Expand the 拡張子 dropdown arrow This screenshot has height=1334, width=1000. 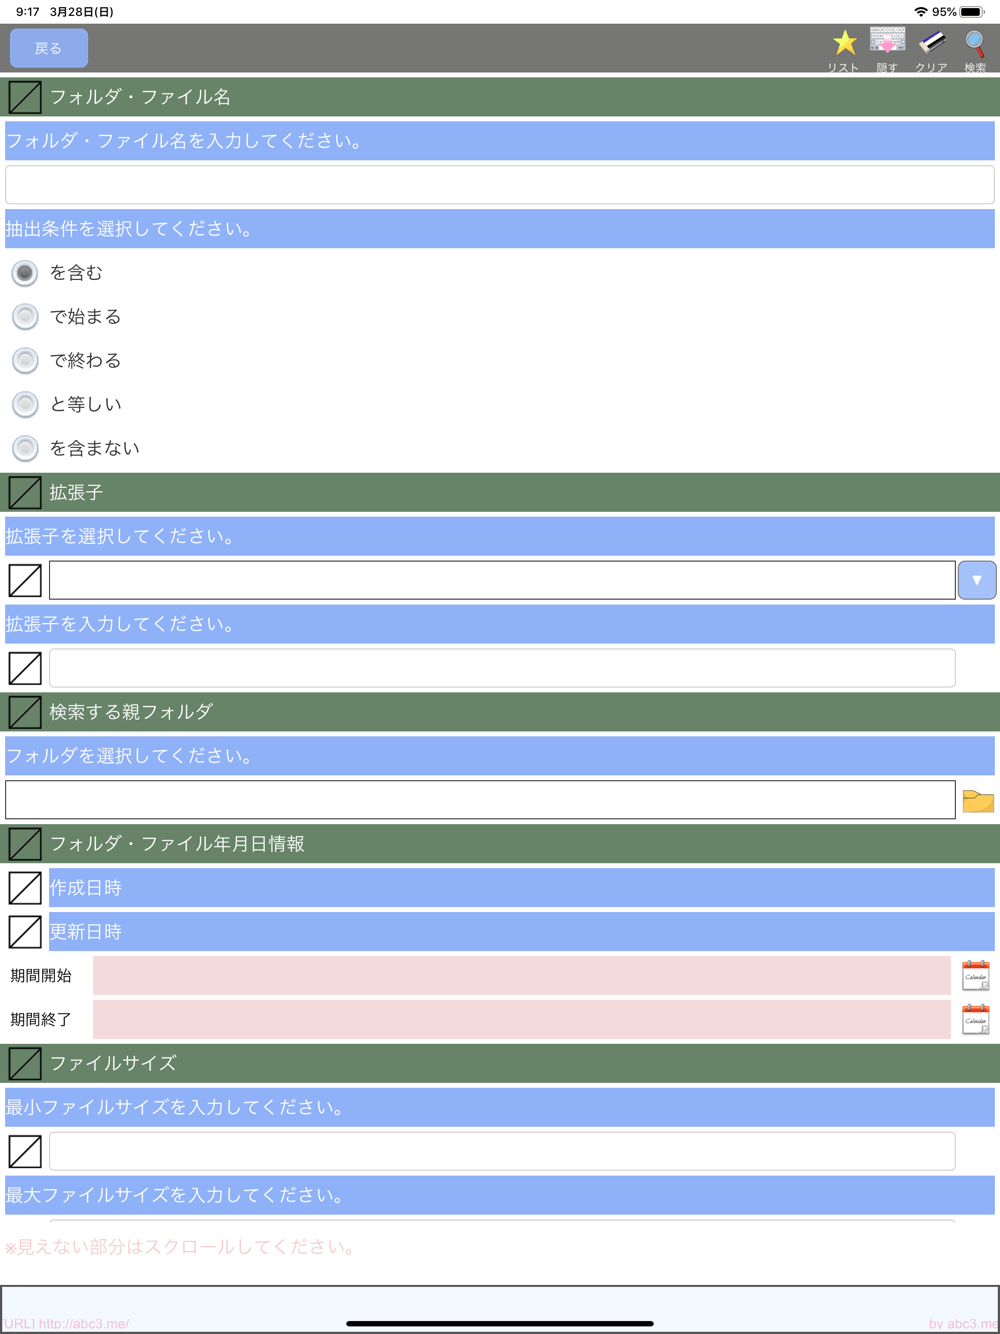[x=977, y=580]
